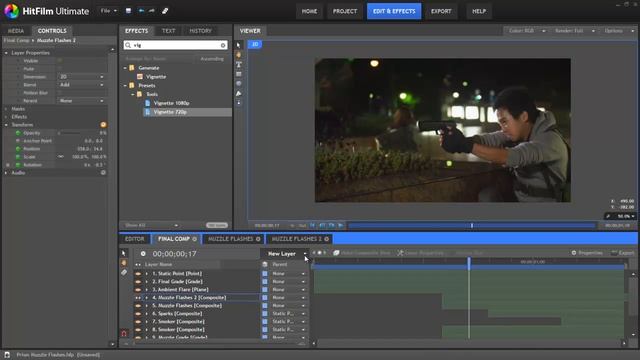Screen dimensions: 640x360
Task: Select the freehand Pen mask tool
Action: [x=239, y=93]
